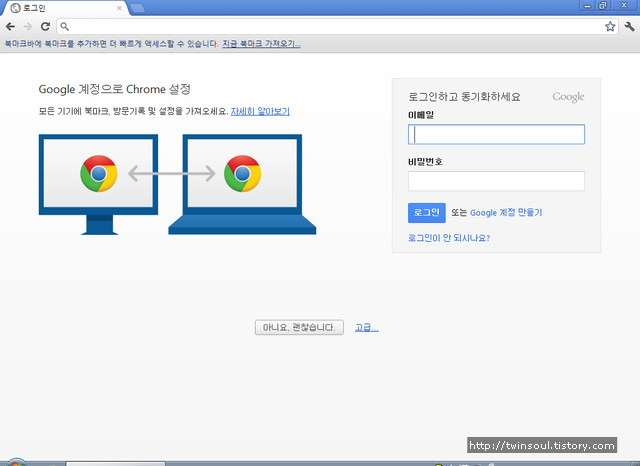
Task: Bookmark this page with the star icon
Action: coord(610,27)
